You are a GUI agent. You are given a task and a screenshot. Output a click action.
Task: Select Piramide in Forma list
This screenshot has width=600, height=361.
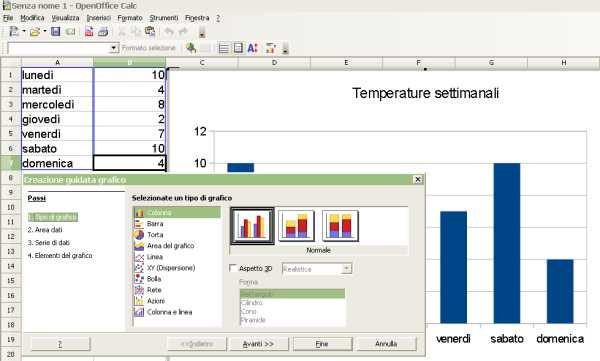(x=292, y=320)
